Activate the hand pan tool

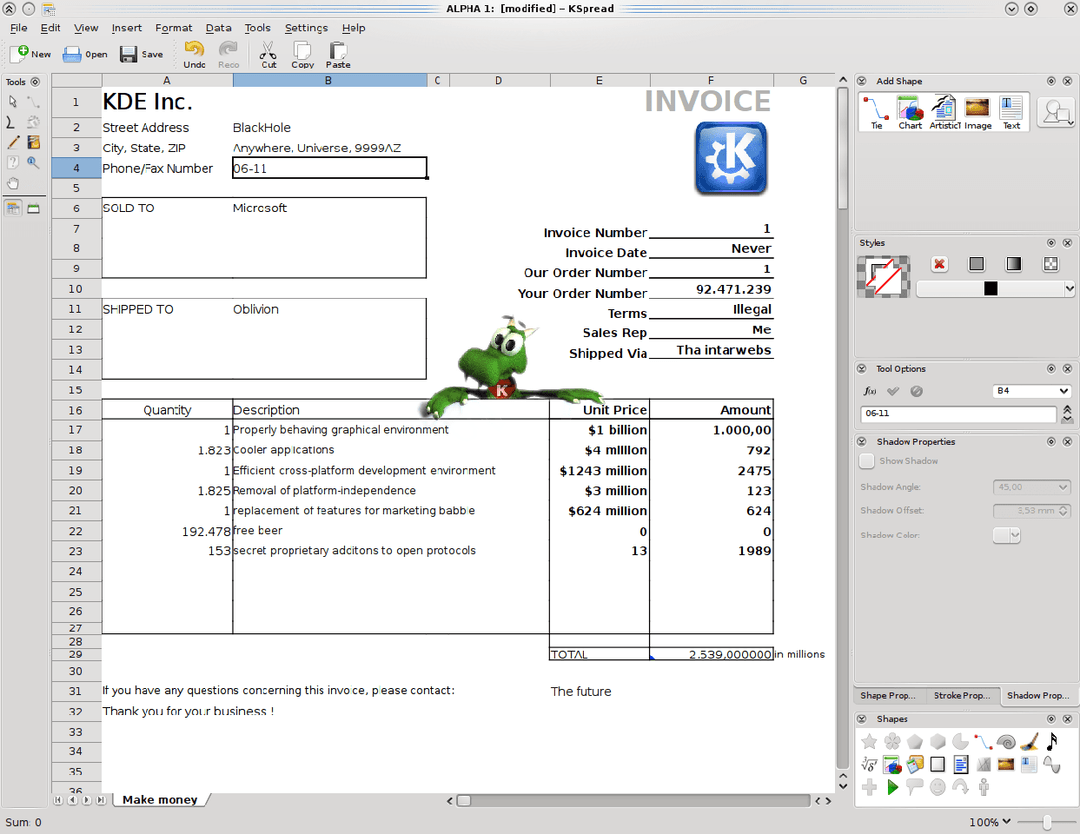[x=13, y=183]
